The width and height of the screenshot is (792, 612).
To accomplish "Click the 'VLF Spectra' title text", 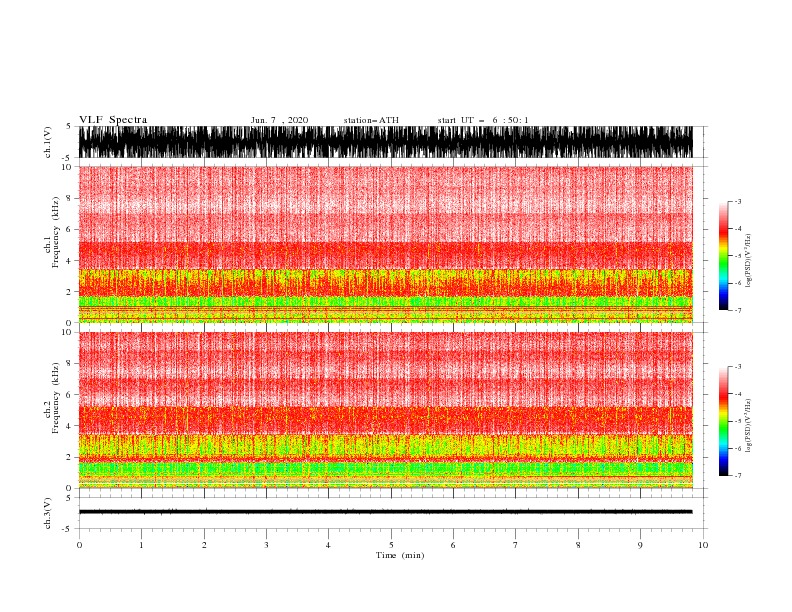I will pyautogui.click(x=113, y=120).
